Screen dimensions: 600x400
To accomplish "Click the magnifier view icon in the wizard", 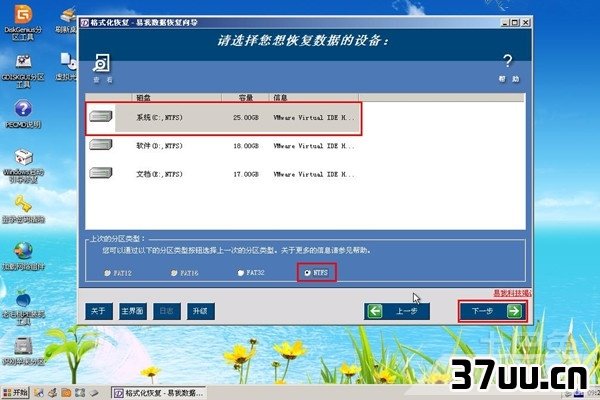I will 101,63.
